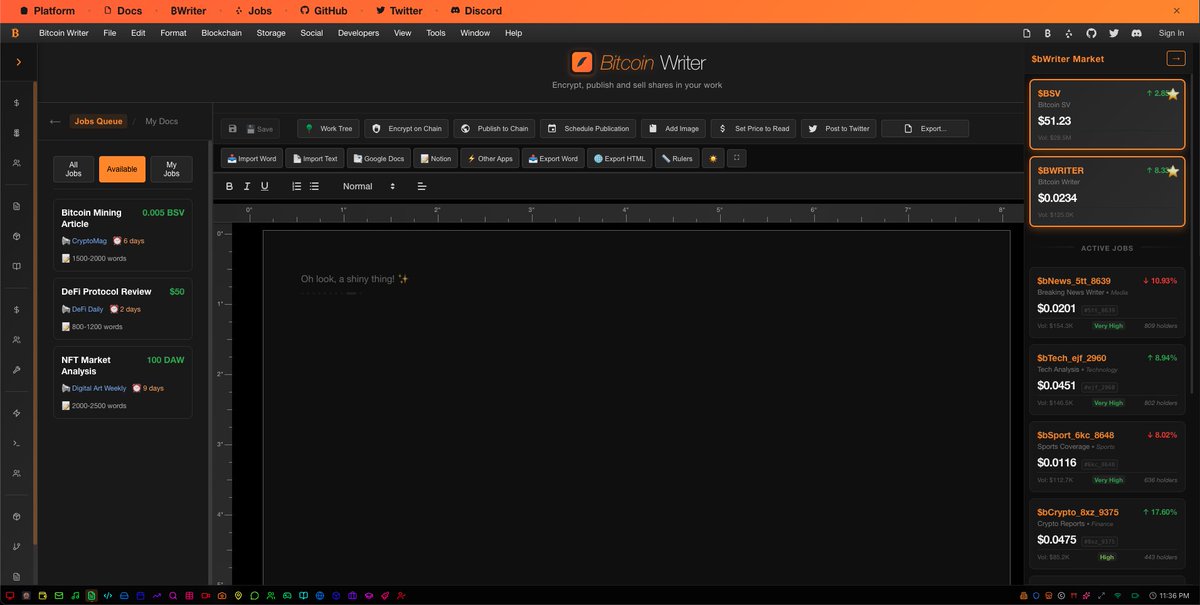1200x605 pixels.
Task: Open the music note app in dock
Action: pyautogui.click(x=76, y=595)
